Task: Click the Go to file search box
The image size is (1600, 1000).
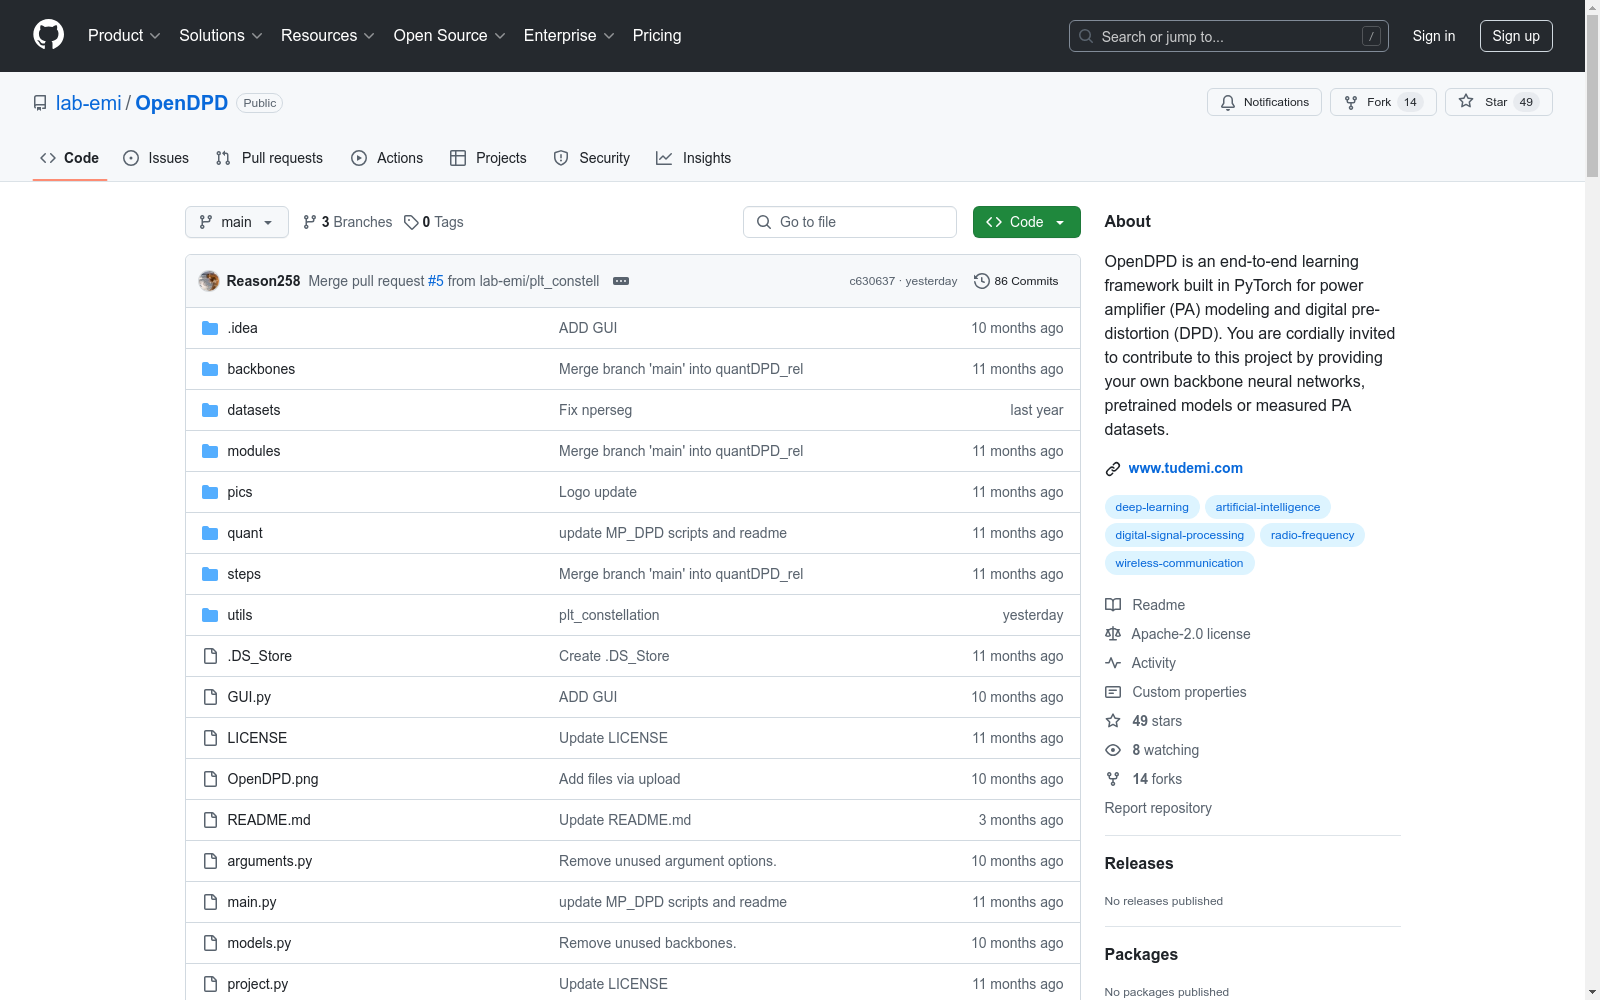Action: [850, 222]
